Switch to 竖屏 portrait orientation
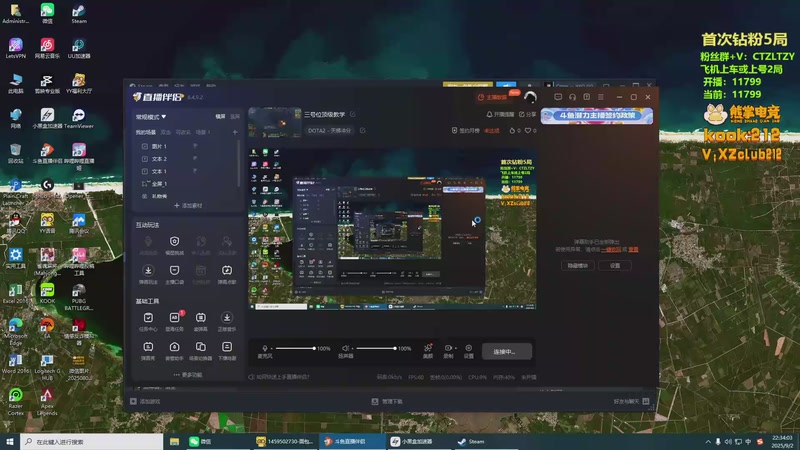This screenshot has height=450, width=800. 235,117
